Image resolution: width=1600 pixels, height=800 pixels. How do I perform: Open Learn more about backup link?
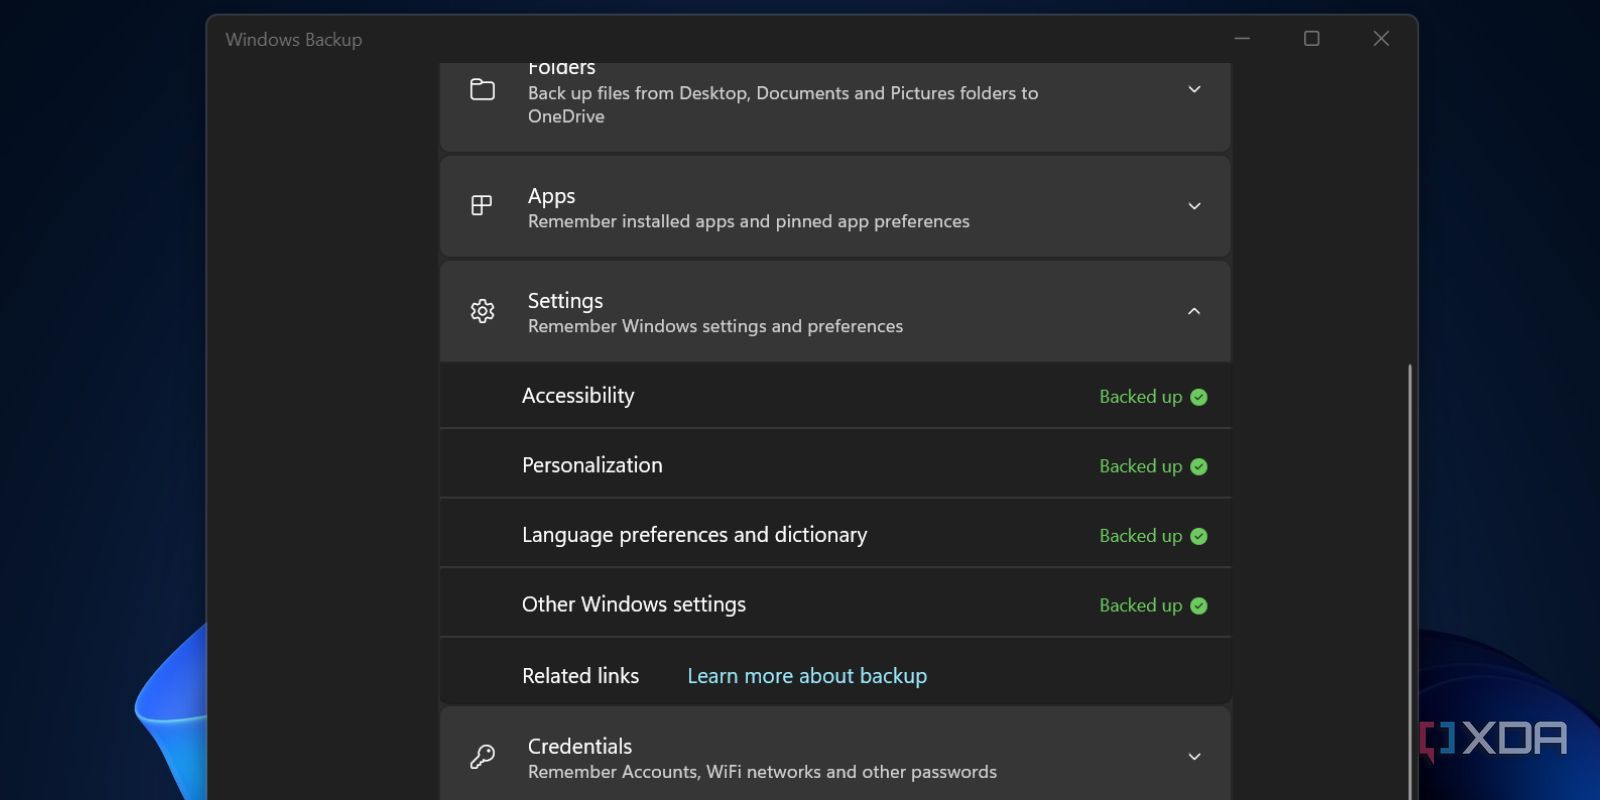[807, 676]
